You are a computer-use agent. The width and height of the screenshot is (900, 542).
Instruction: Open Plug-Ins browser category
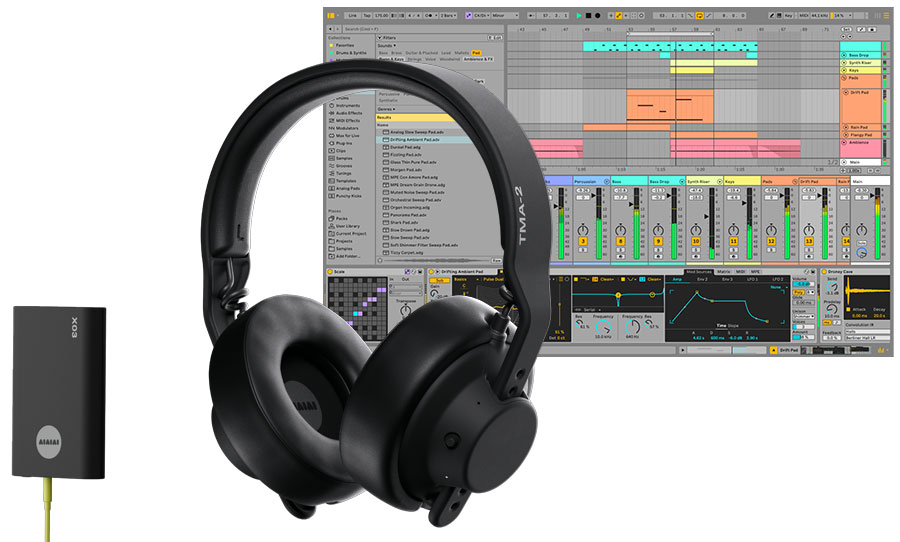341,143
